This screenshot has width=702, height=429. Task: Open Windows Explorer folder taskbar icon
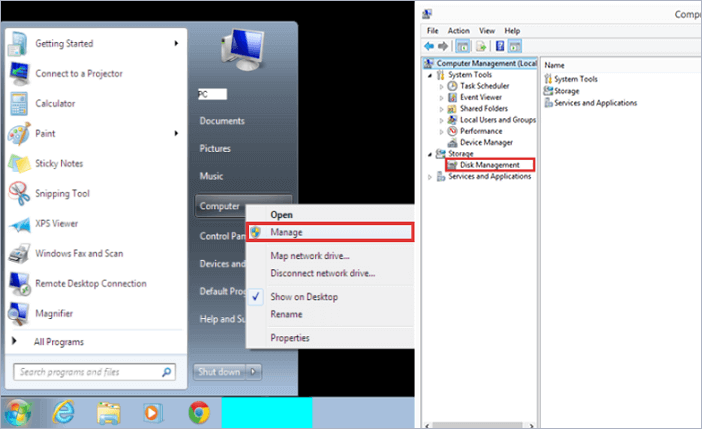[x=109, y=412]
